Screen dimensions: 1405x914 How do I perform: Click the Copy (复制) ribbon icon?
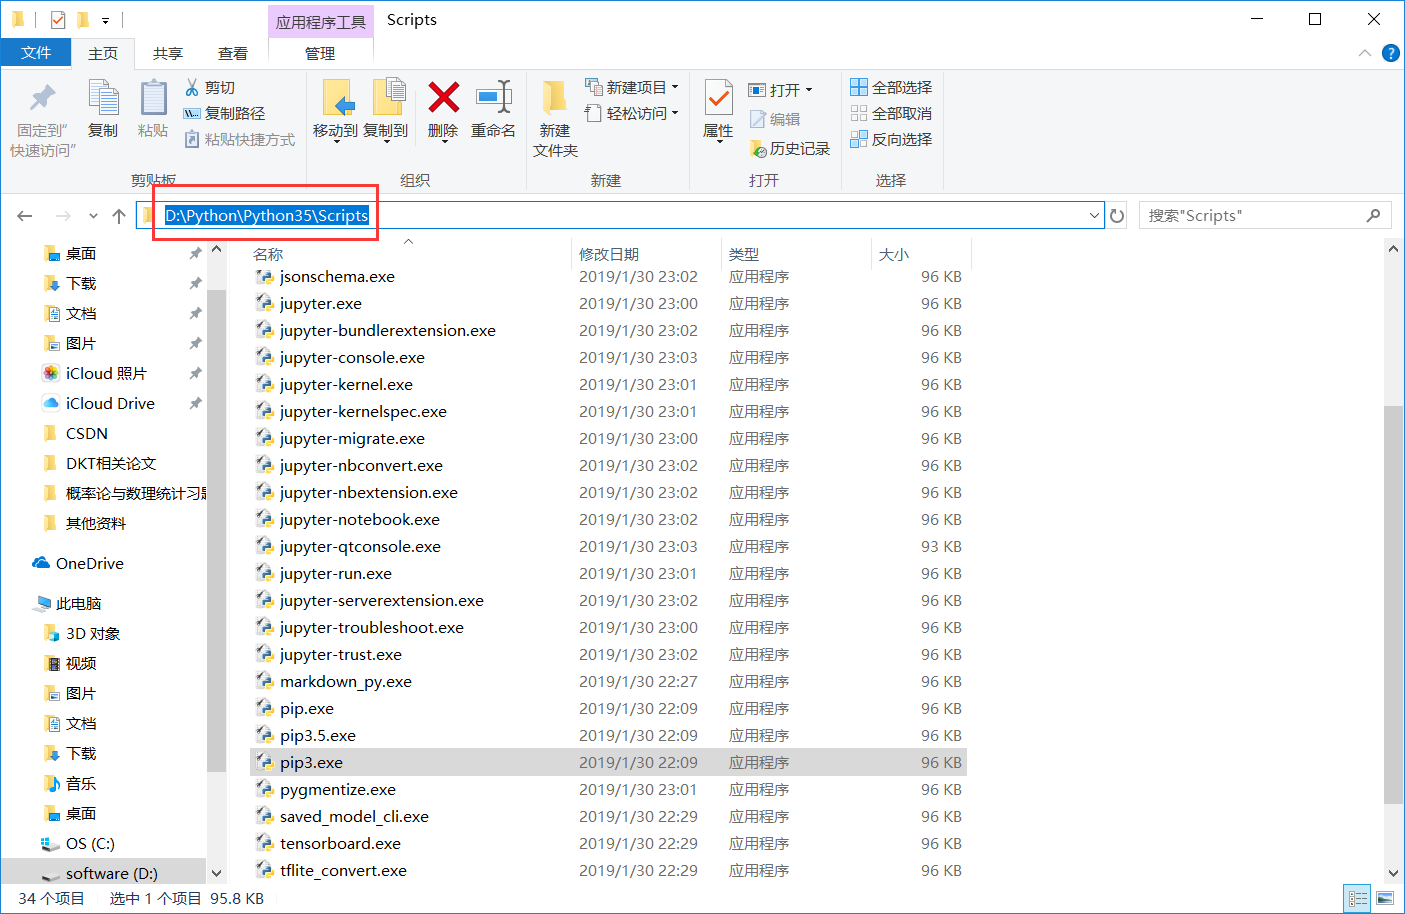point(103,98)
